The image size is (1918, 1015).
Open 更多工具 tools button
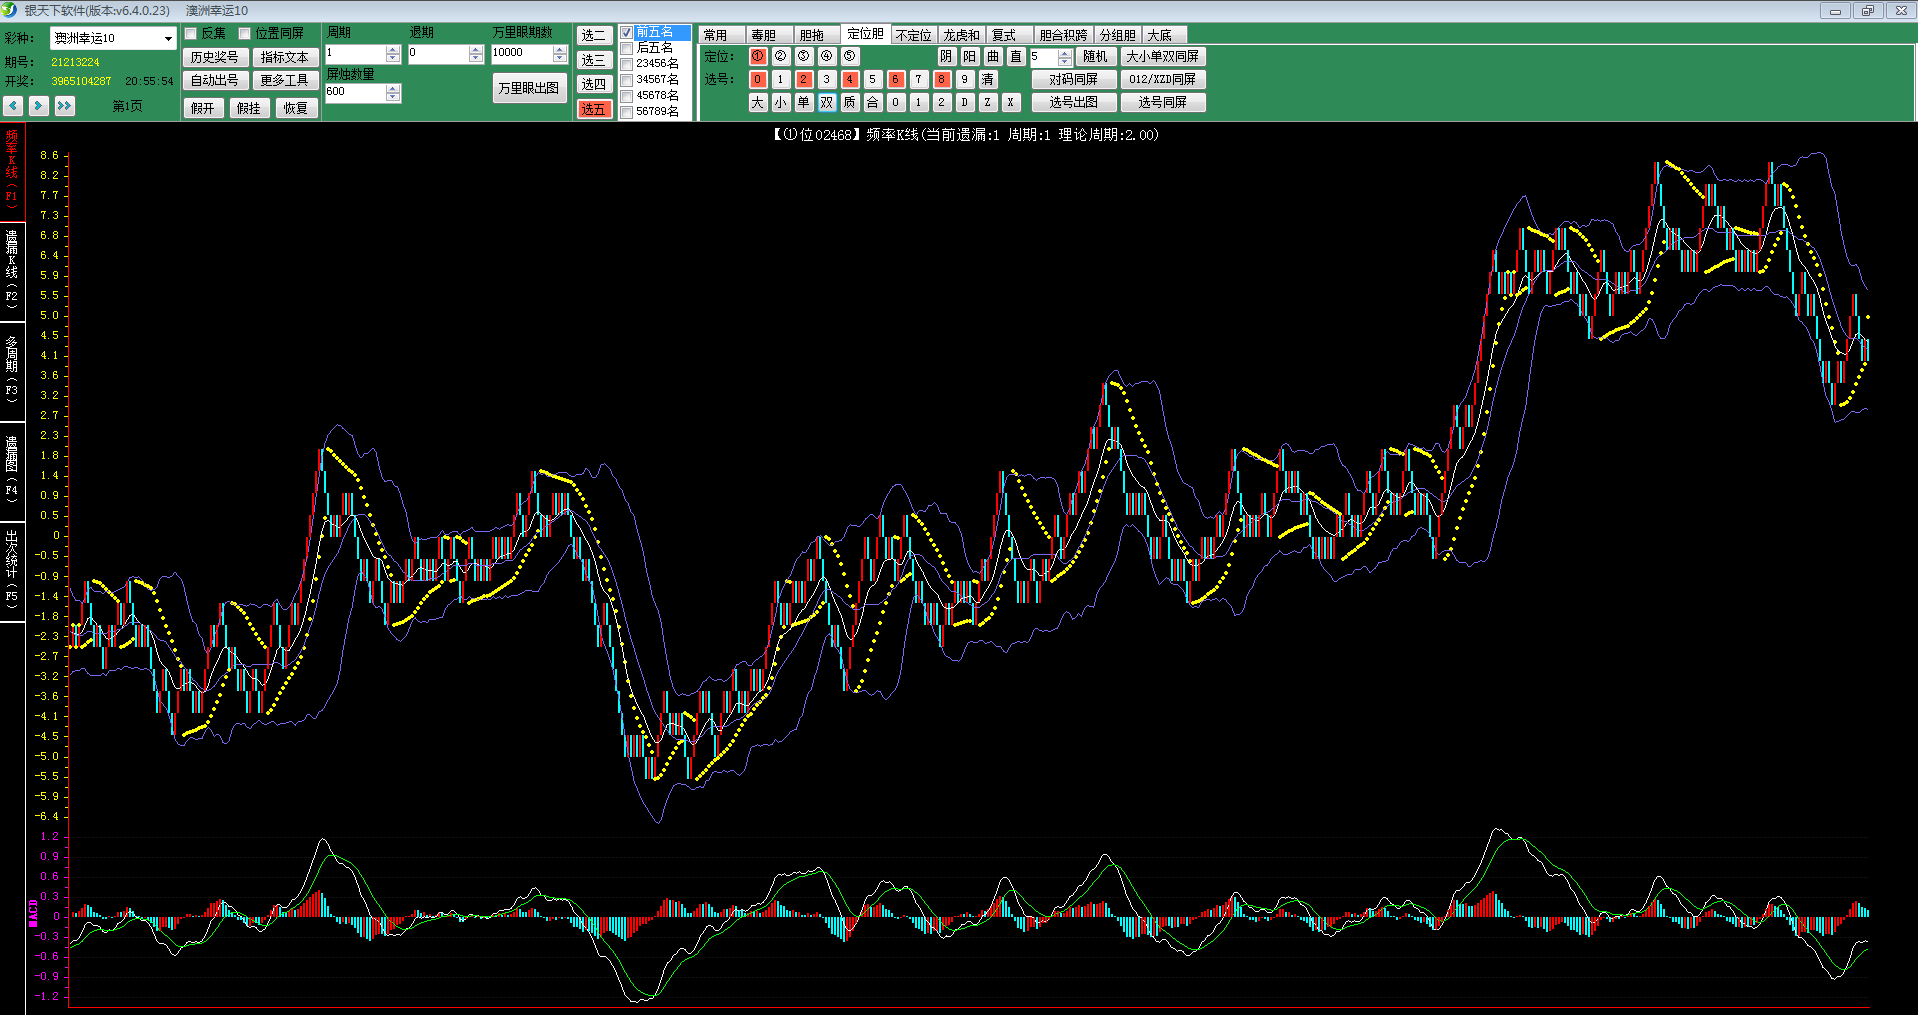(285, 80)
